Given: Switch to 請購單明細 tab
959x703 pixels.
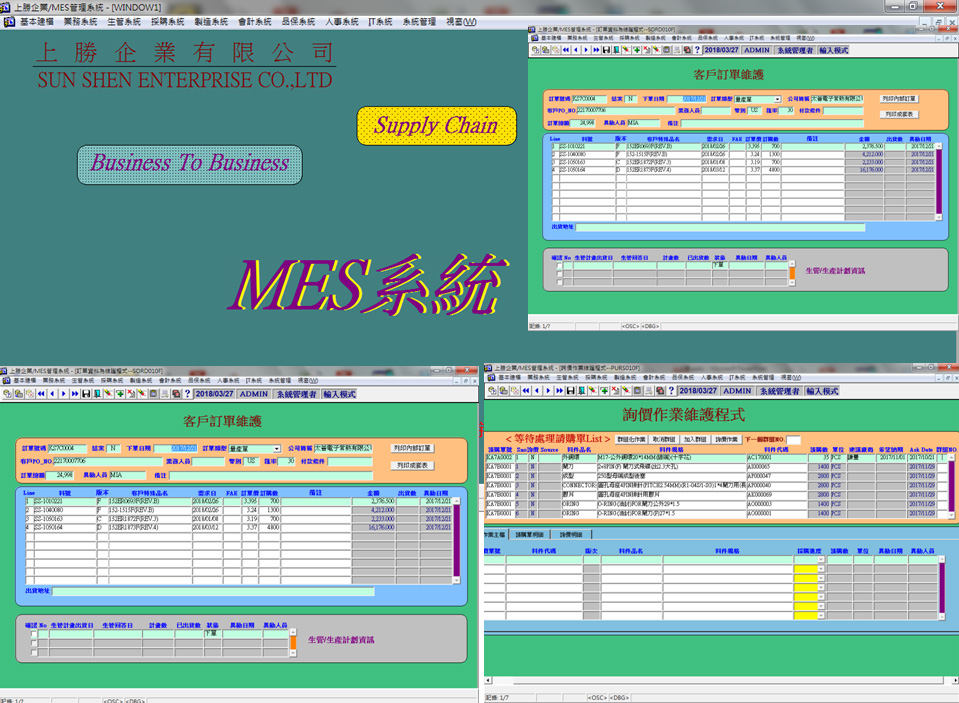Looking at the screenshot, I should point(529,534).
